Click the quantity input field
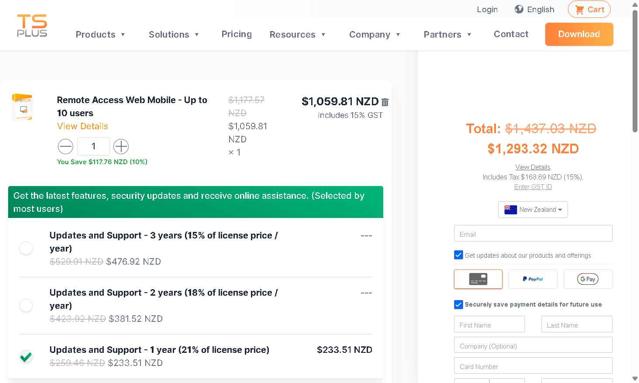Screen dimensions: 639x383 (93, 146)
